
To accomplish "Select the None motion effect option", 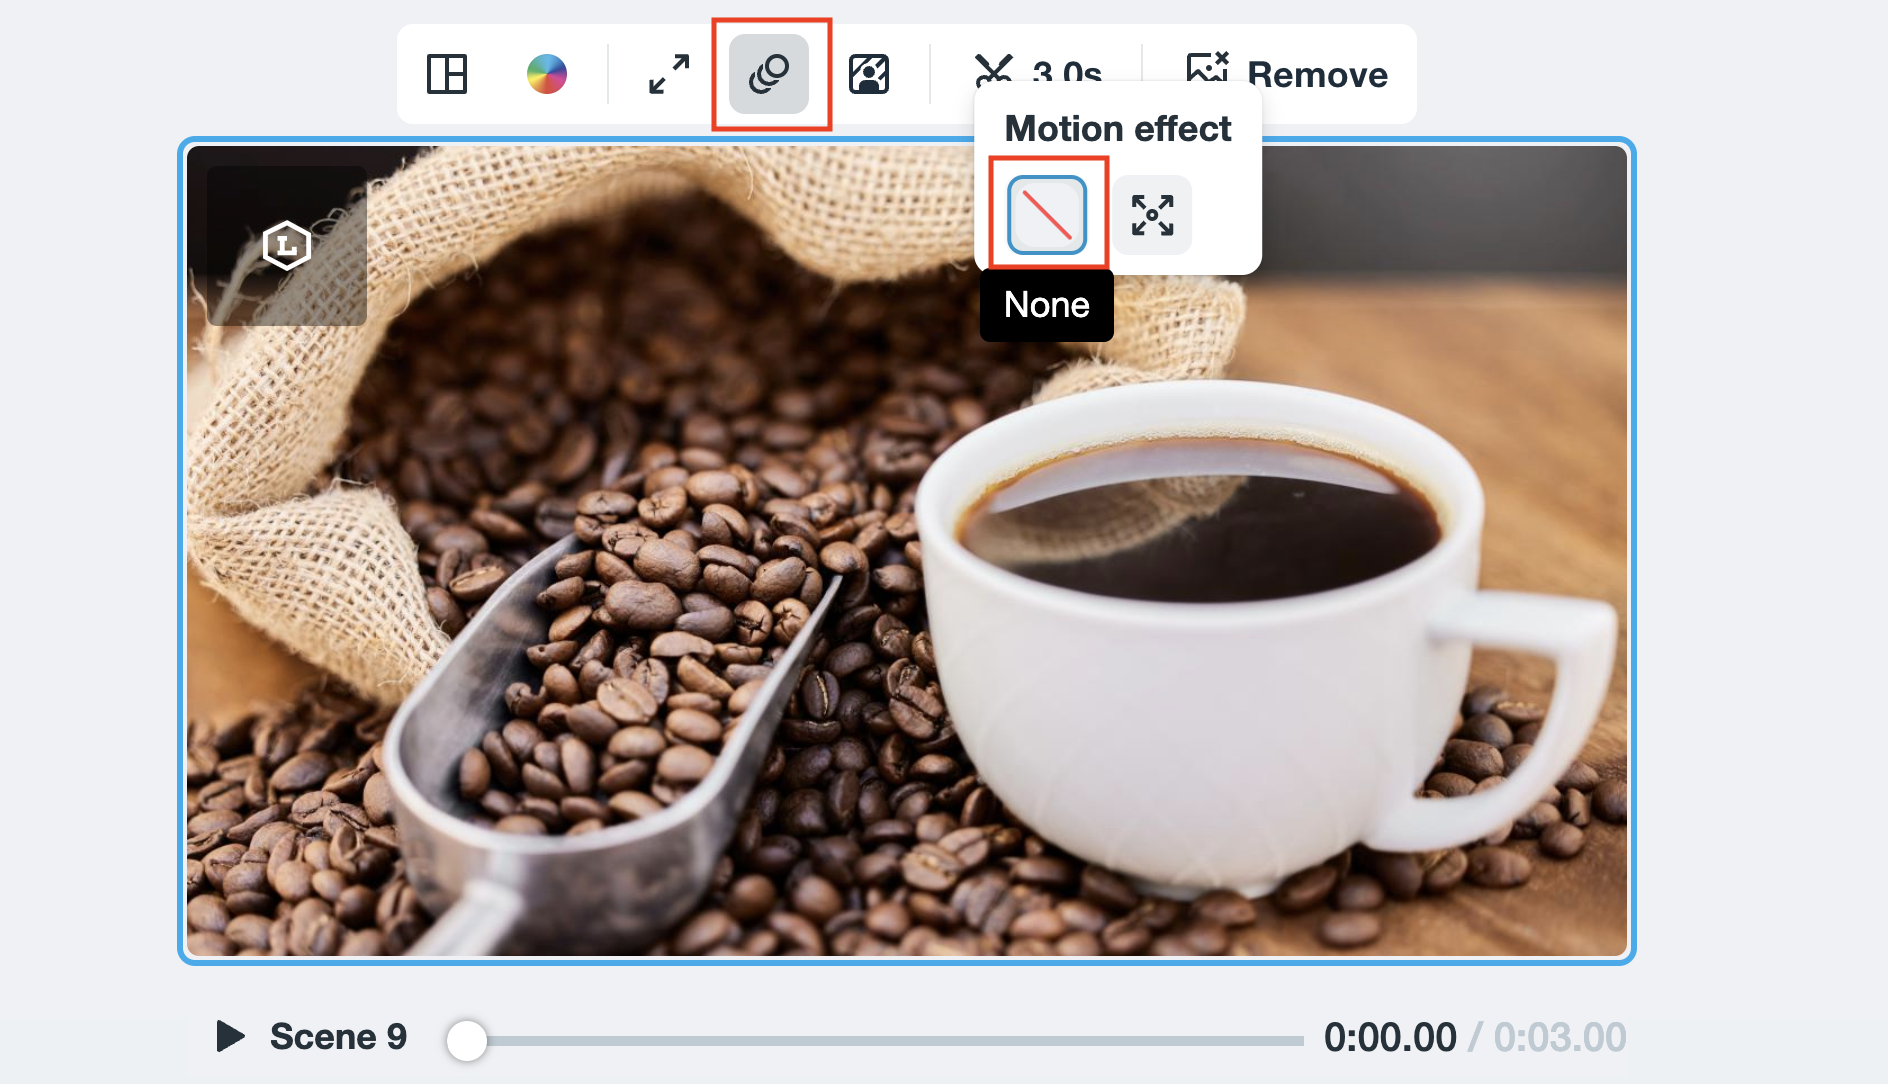I will click(1047, 215).
